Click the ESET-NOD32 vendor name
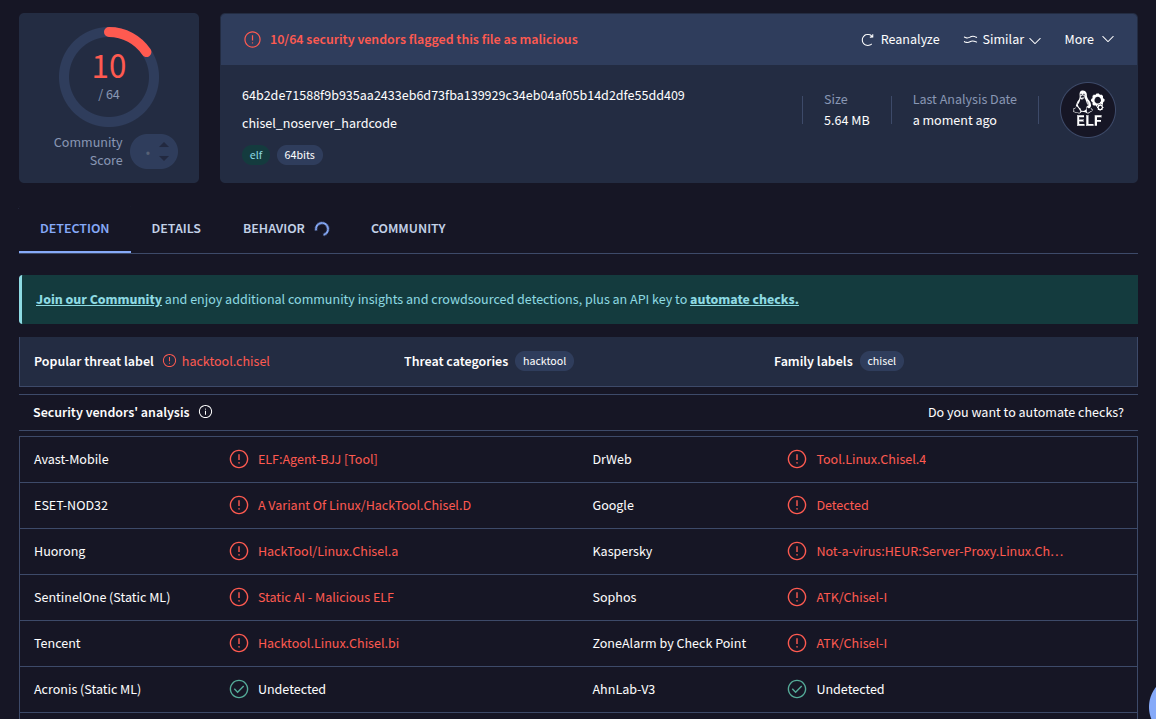Screen dimensions: 1156x719 point(71,505)
